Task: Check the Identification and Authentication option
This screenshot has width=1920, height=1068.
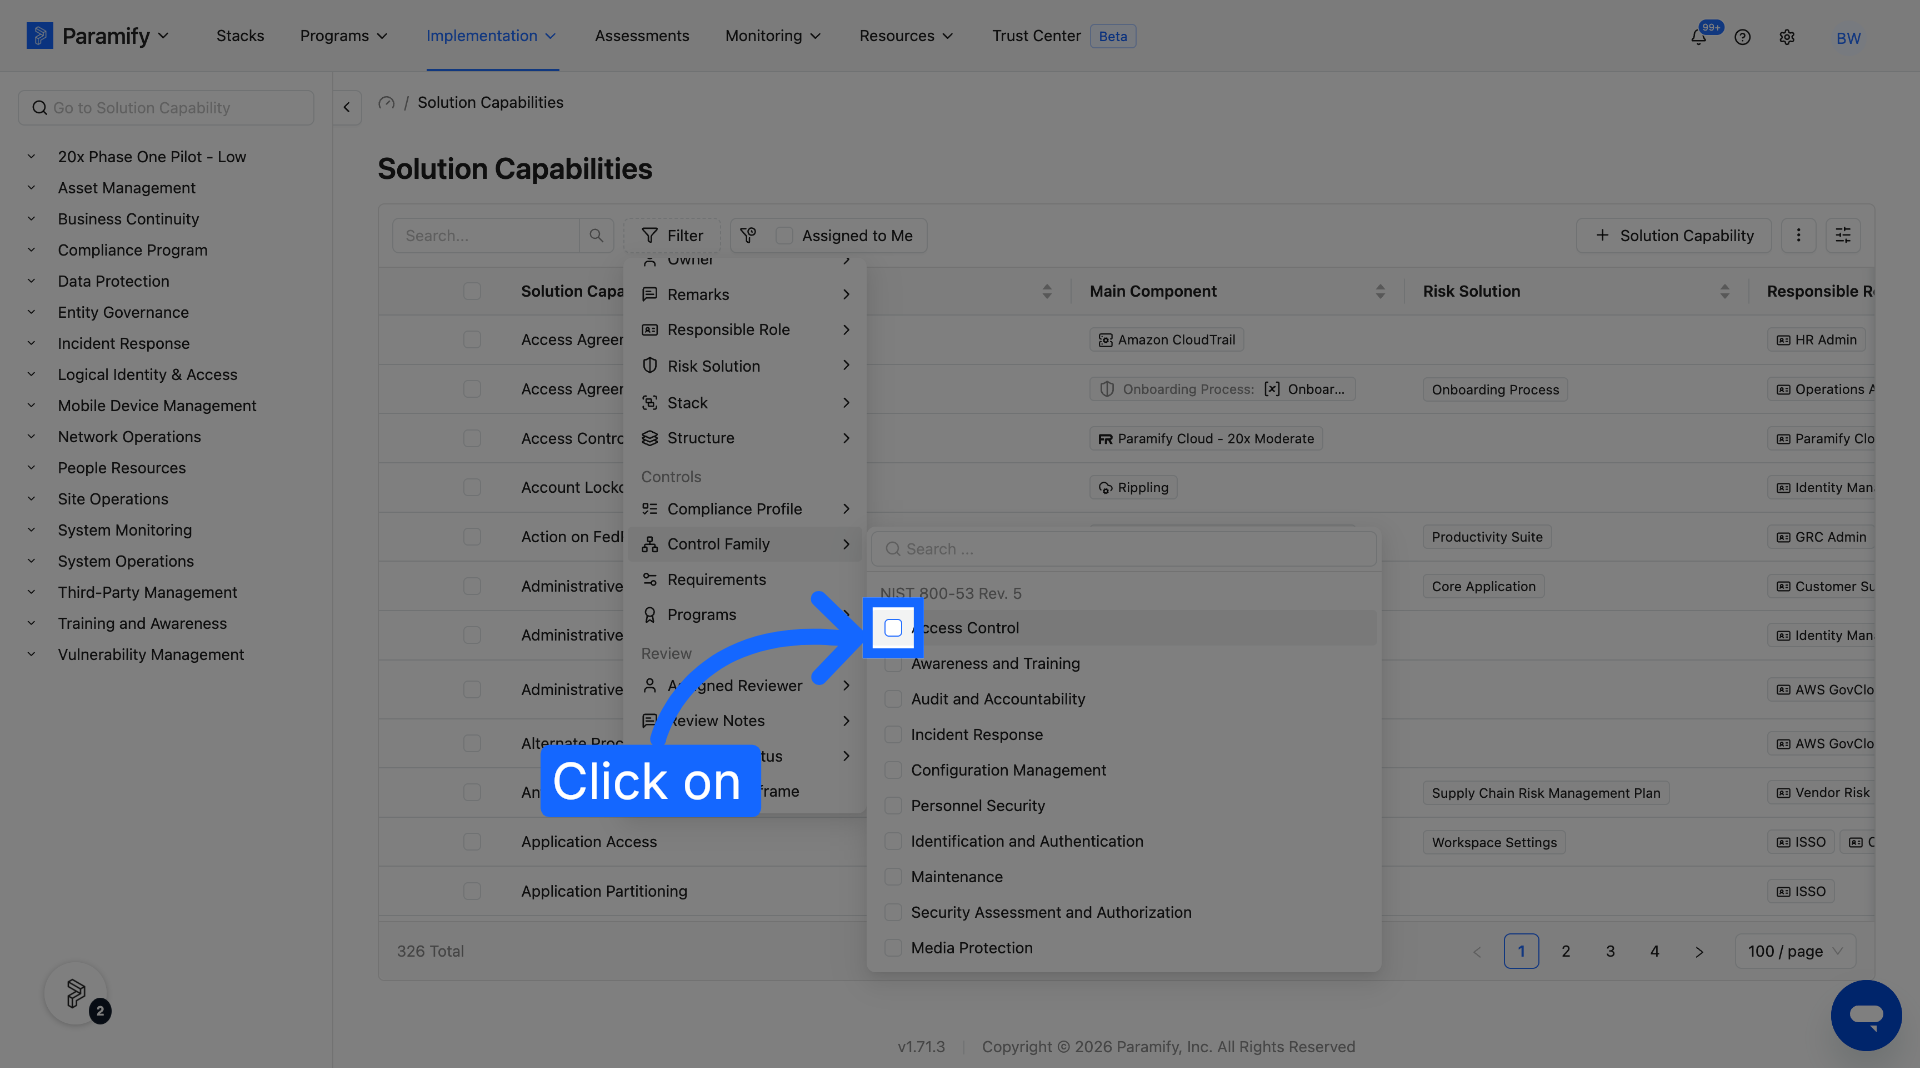Action: point(893,842)
